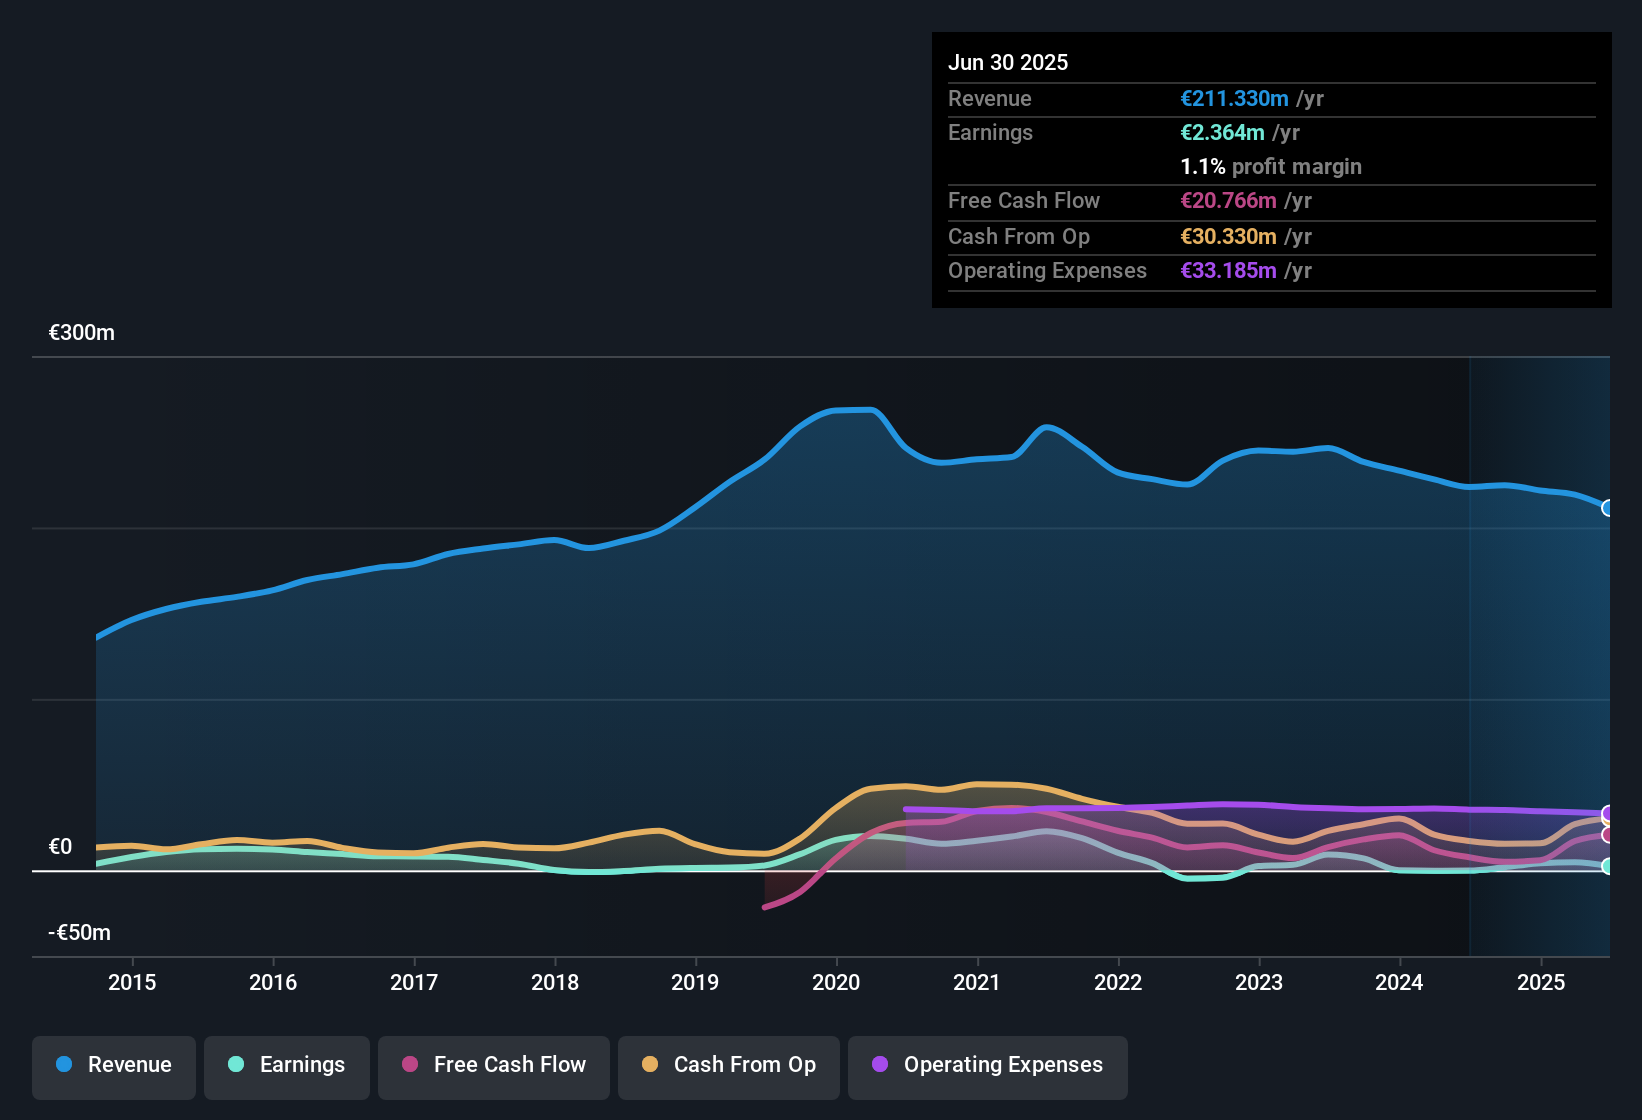Click the €20.766m Free Cash Flow value
This screenshot has height=1120, width=1642.
pyautogui.click(x=1228, y=201)
